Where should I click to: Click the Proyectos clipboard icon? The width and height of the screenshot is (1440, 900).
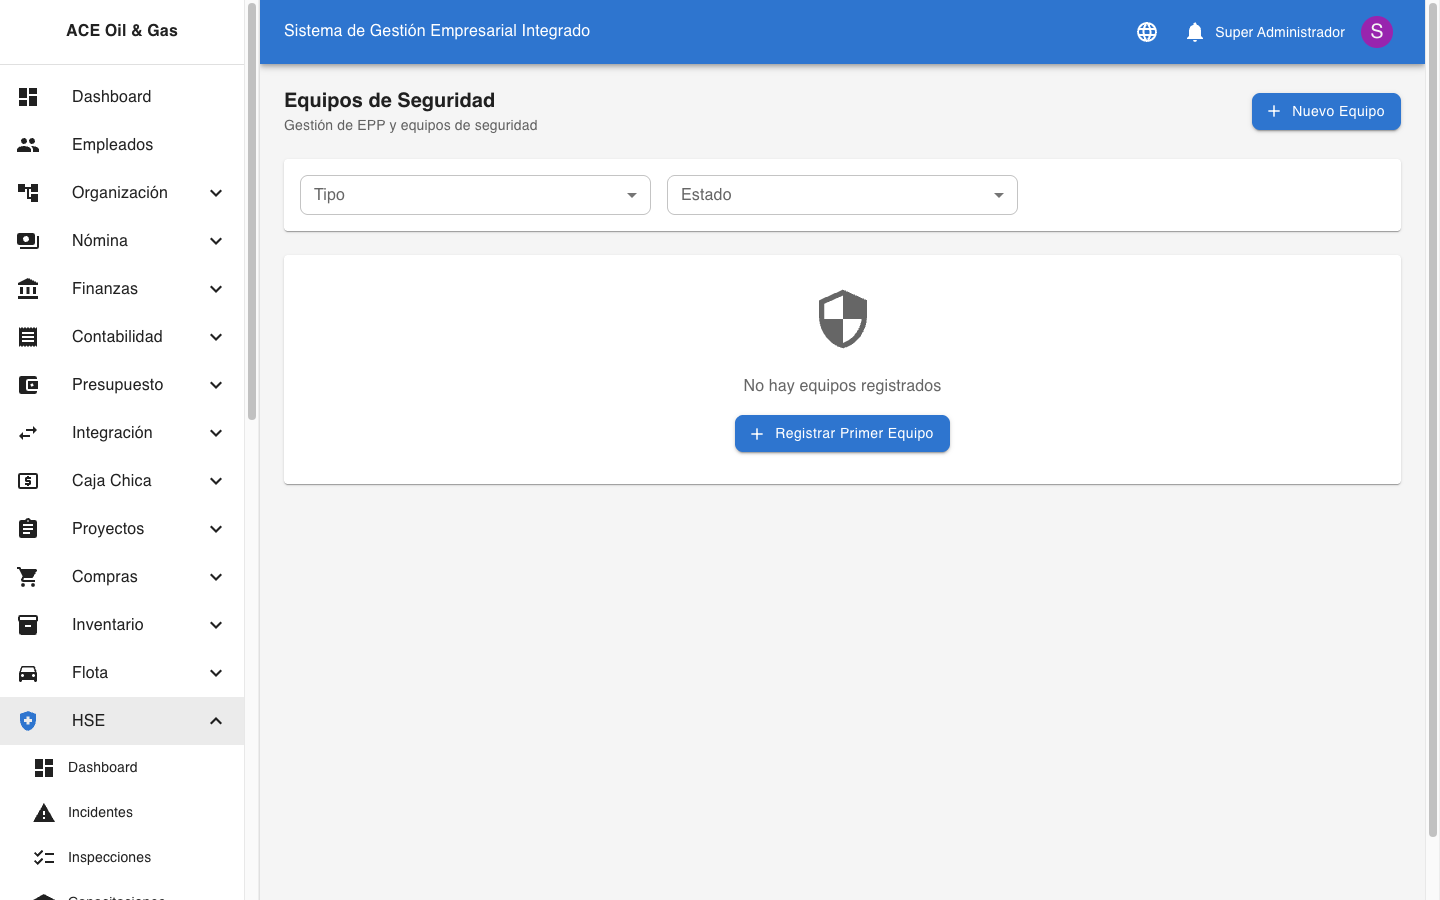tap(28, 528)
